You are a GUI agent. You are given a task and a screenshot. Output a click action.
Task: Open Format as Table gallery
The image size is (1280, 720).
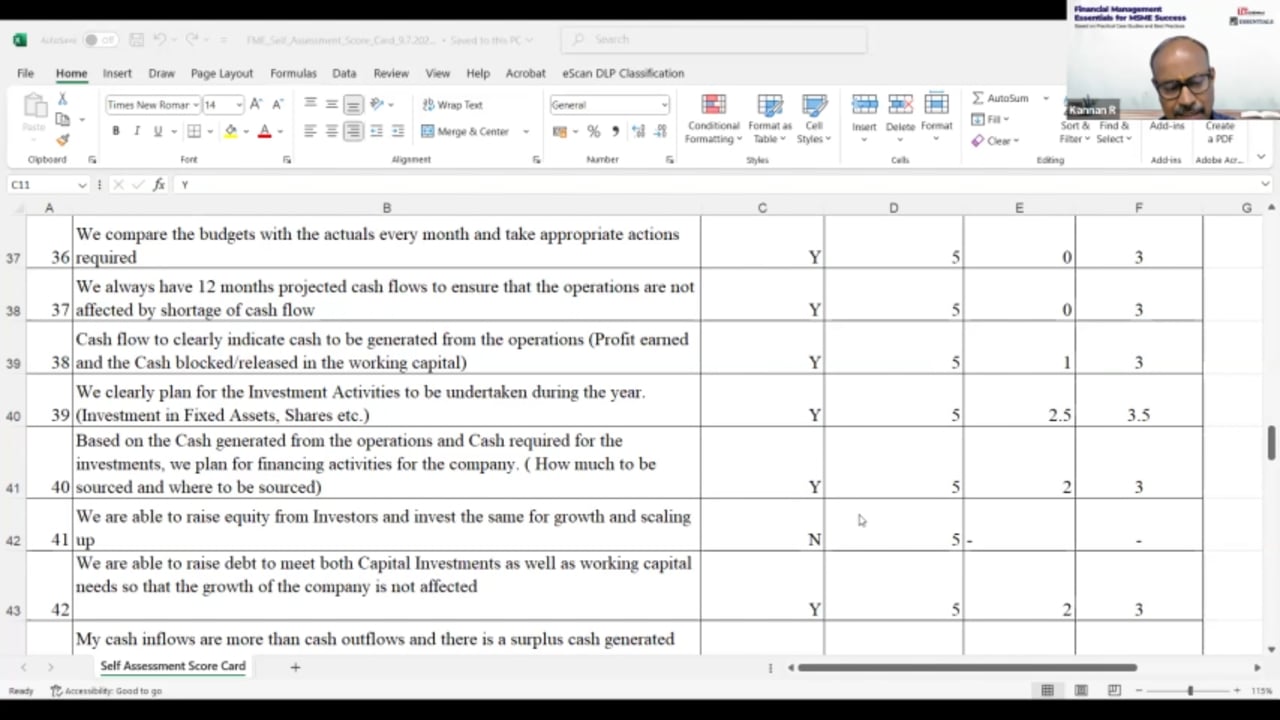tap(770, 120)
